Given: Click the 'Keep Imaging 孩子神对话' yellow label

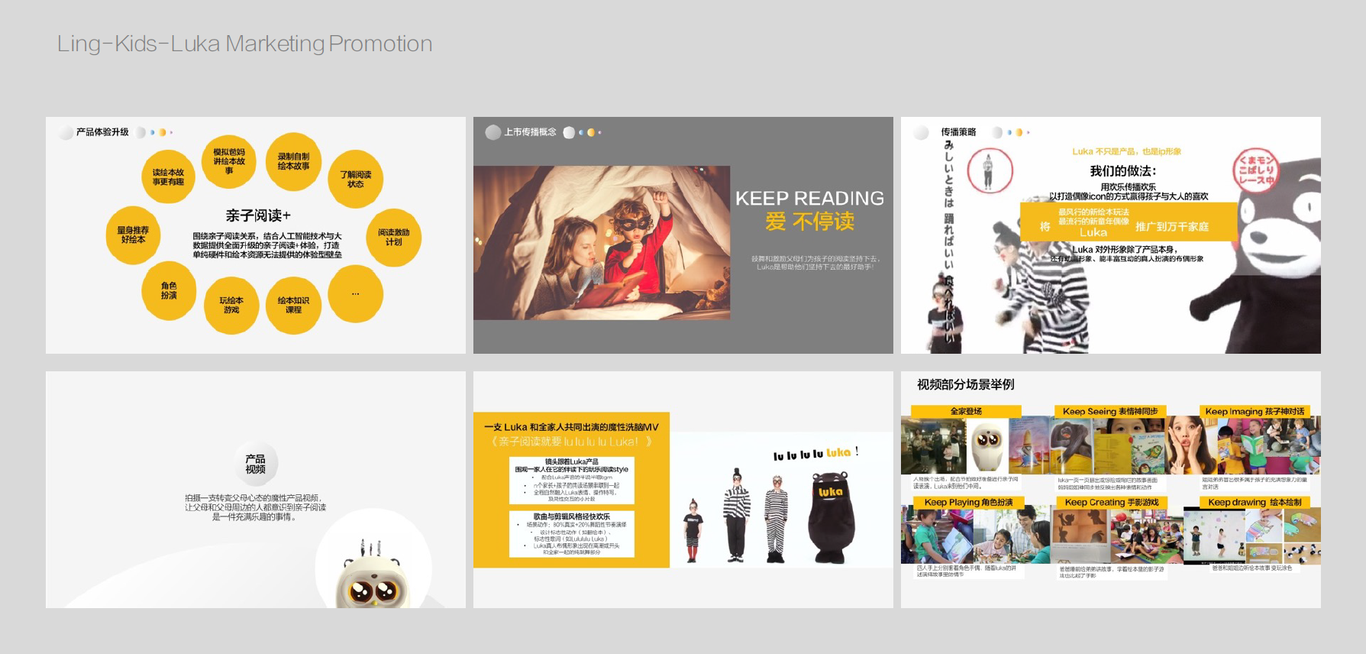Looking at the screenshot, I should click(1255, 411).
